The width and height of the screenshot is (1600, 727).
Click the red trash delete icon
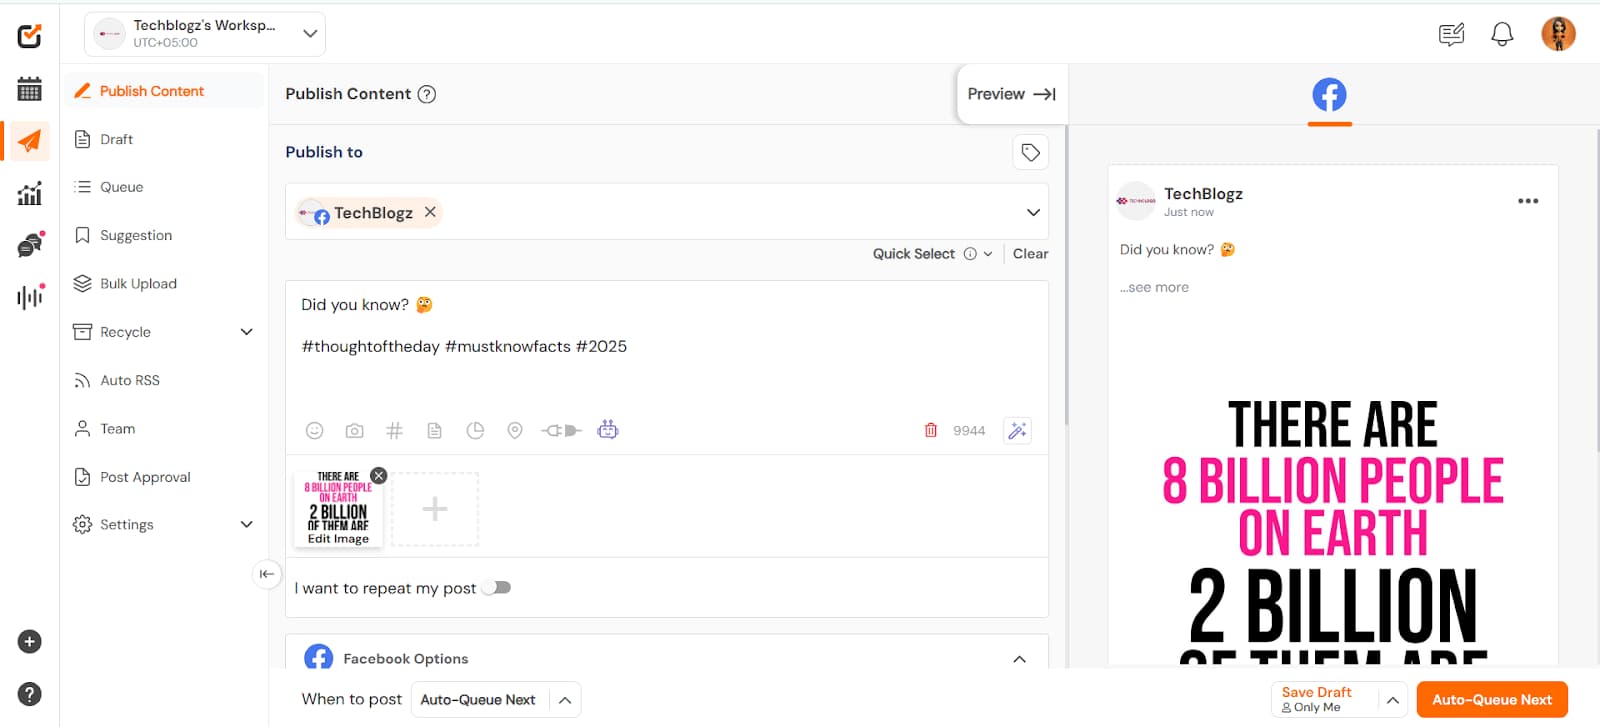point(931,430)
